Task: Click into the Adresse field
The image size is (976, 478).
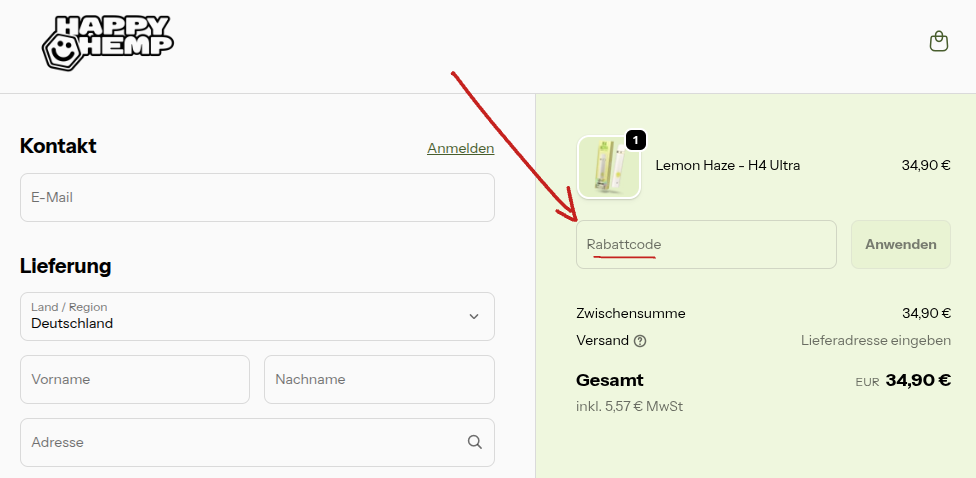Action: pyautogui.click(x=257, y=442)
